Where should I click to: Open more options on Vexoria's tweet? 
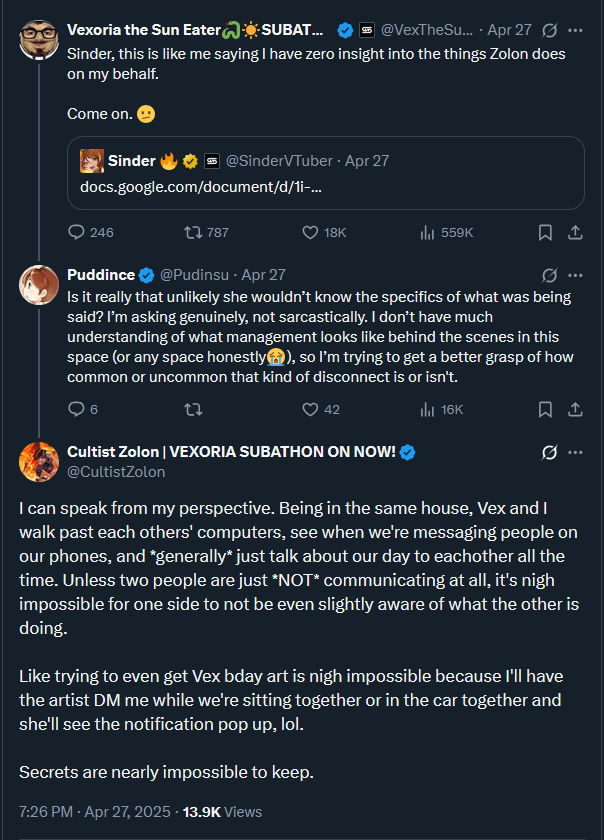click(575, 30)
